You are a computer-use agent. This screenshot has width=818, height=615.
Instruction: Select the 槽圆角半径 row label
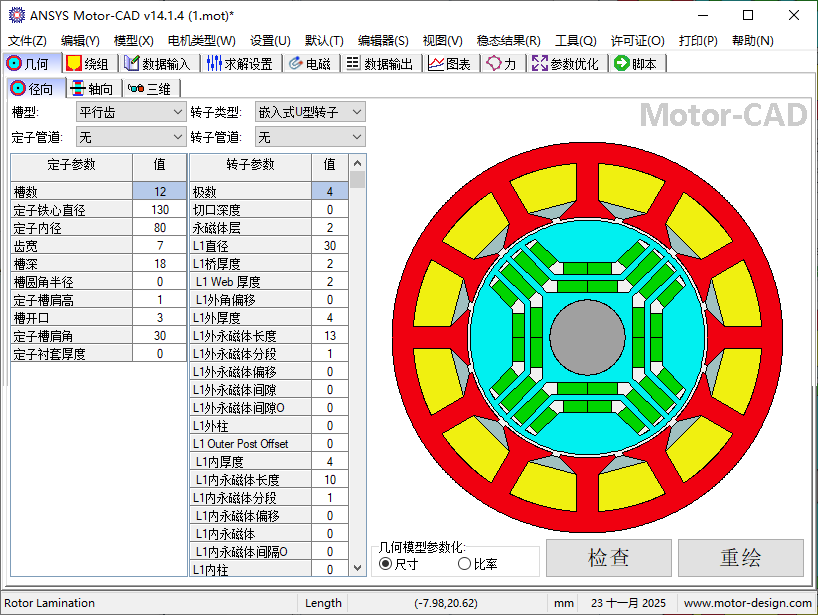[71, 282]
